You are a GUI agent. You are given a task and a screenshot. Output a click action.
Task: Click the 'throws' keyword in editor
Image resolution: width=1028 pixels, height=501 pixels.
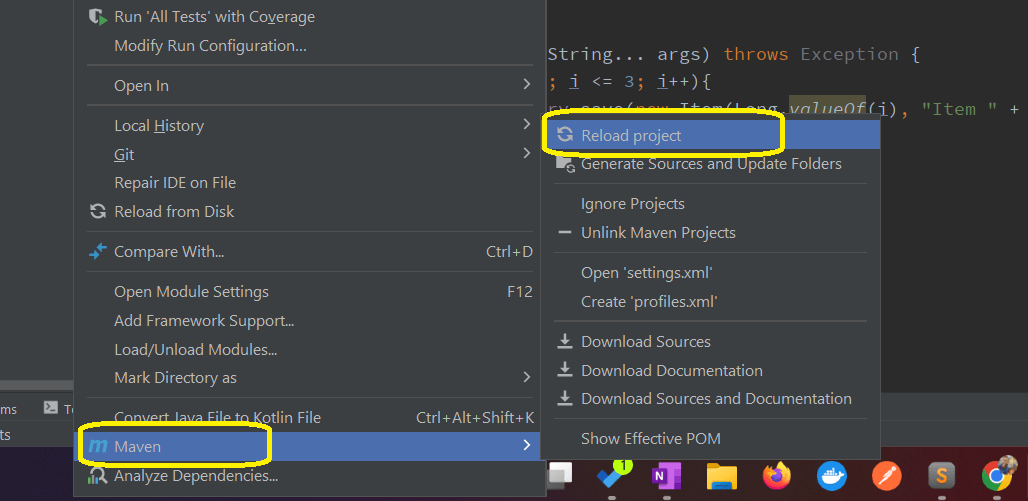point(756,54)
